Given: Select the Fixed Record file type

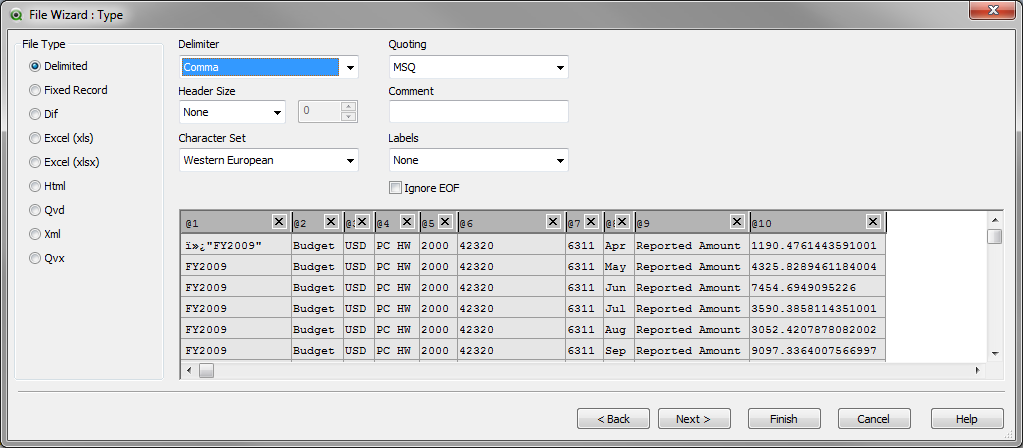Looking at the screenshot, I should (x=68, y=90).
